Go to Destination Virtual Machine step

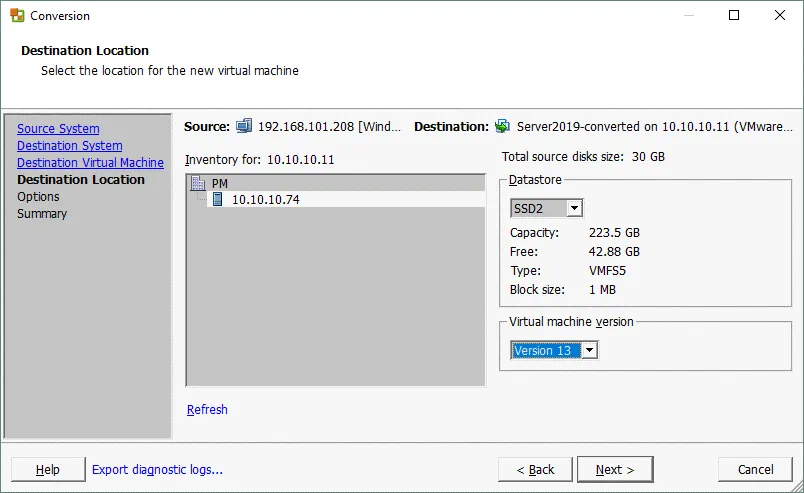coord(90,163)
